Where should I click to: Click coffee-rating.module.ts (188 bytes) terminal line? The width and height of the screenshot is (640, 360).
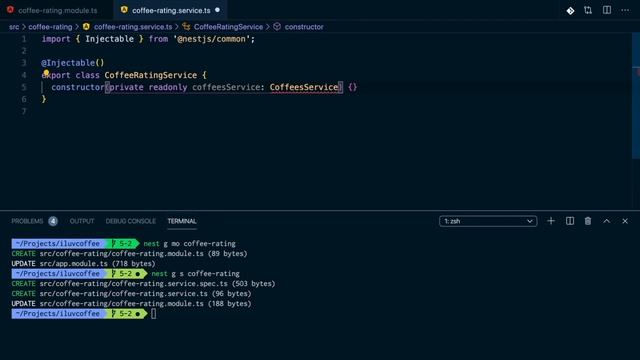coord(131,304)
